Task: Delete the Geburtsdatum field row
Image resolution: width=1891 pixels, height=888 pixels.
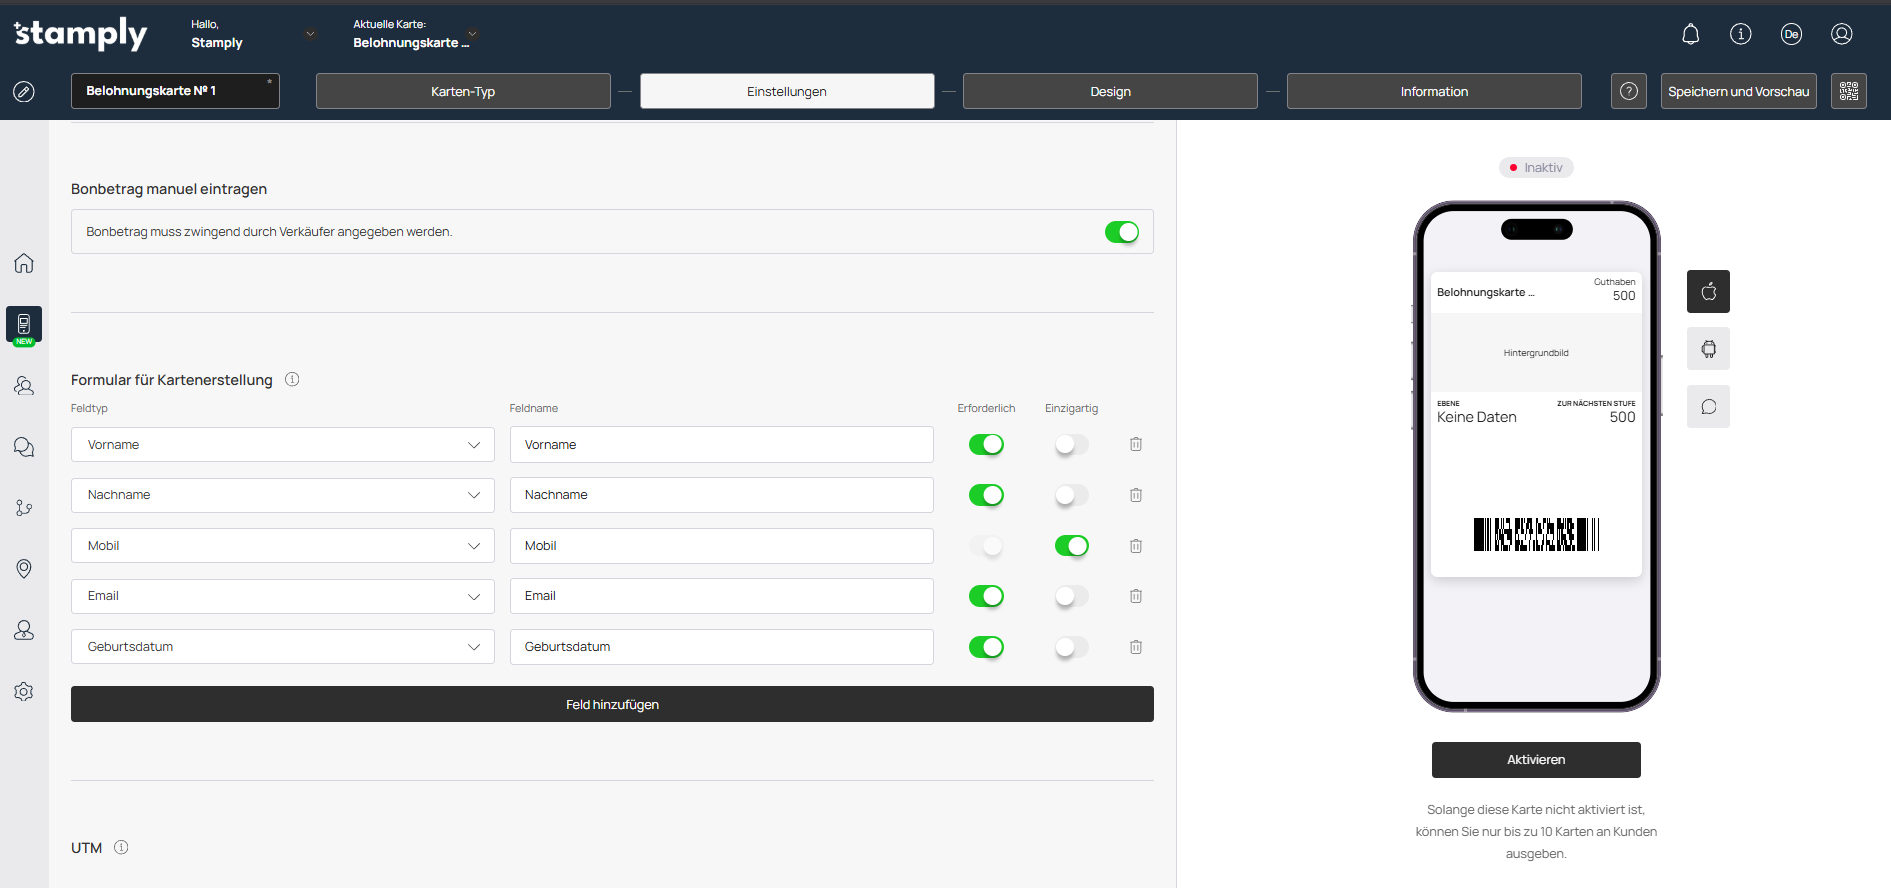Action: [1136, 647]
